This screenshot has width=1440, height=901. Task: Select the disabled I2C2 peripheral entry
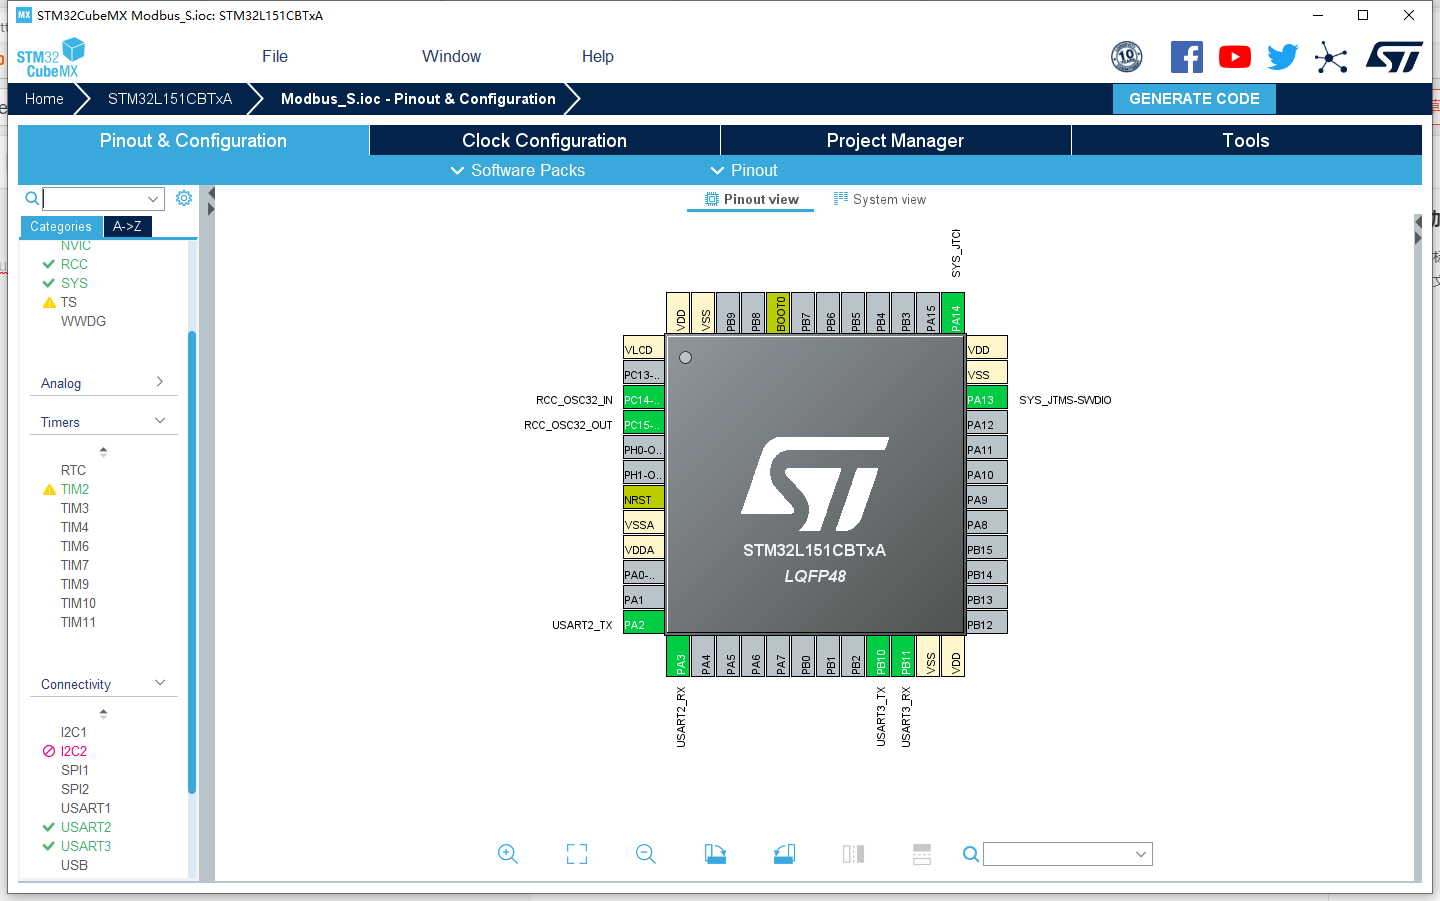pyautogui.click(x=74, y=751)
